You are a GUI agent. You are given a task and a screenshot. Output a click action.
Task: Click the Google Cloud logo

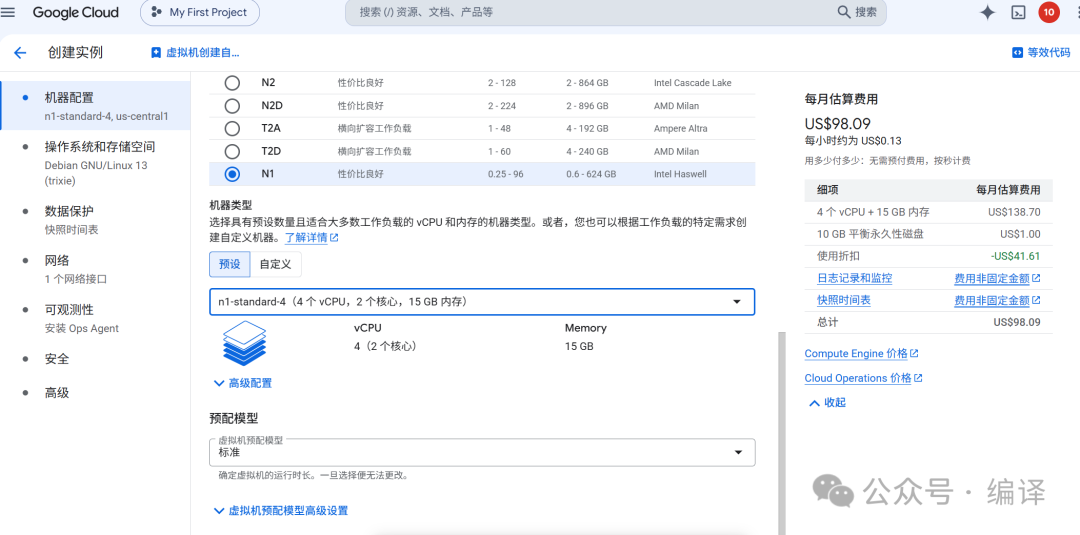(76, 12)
